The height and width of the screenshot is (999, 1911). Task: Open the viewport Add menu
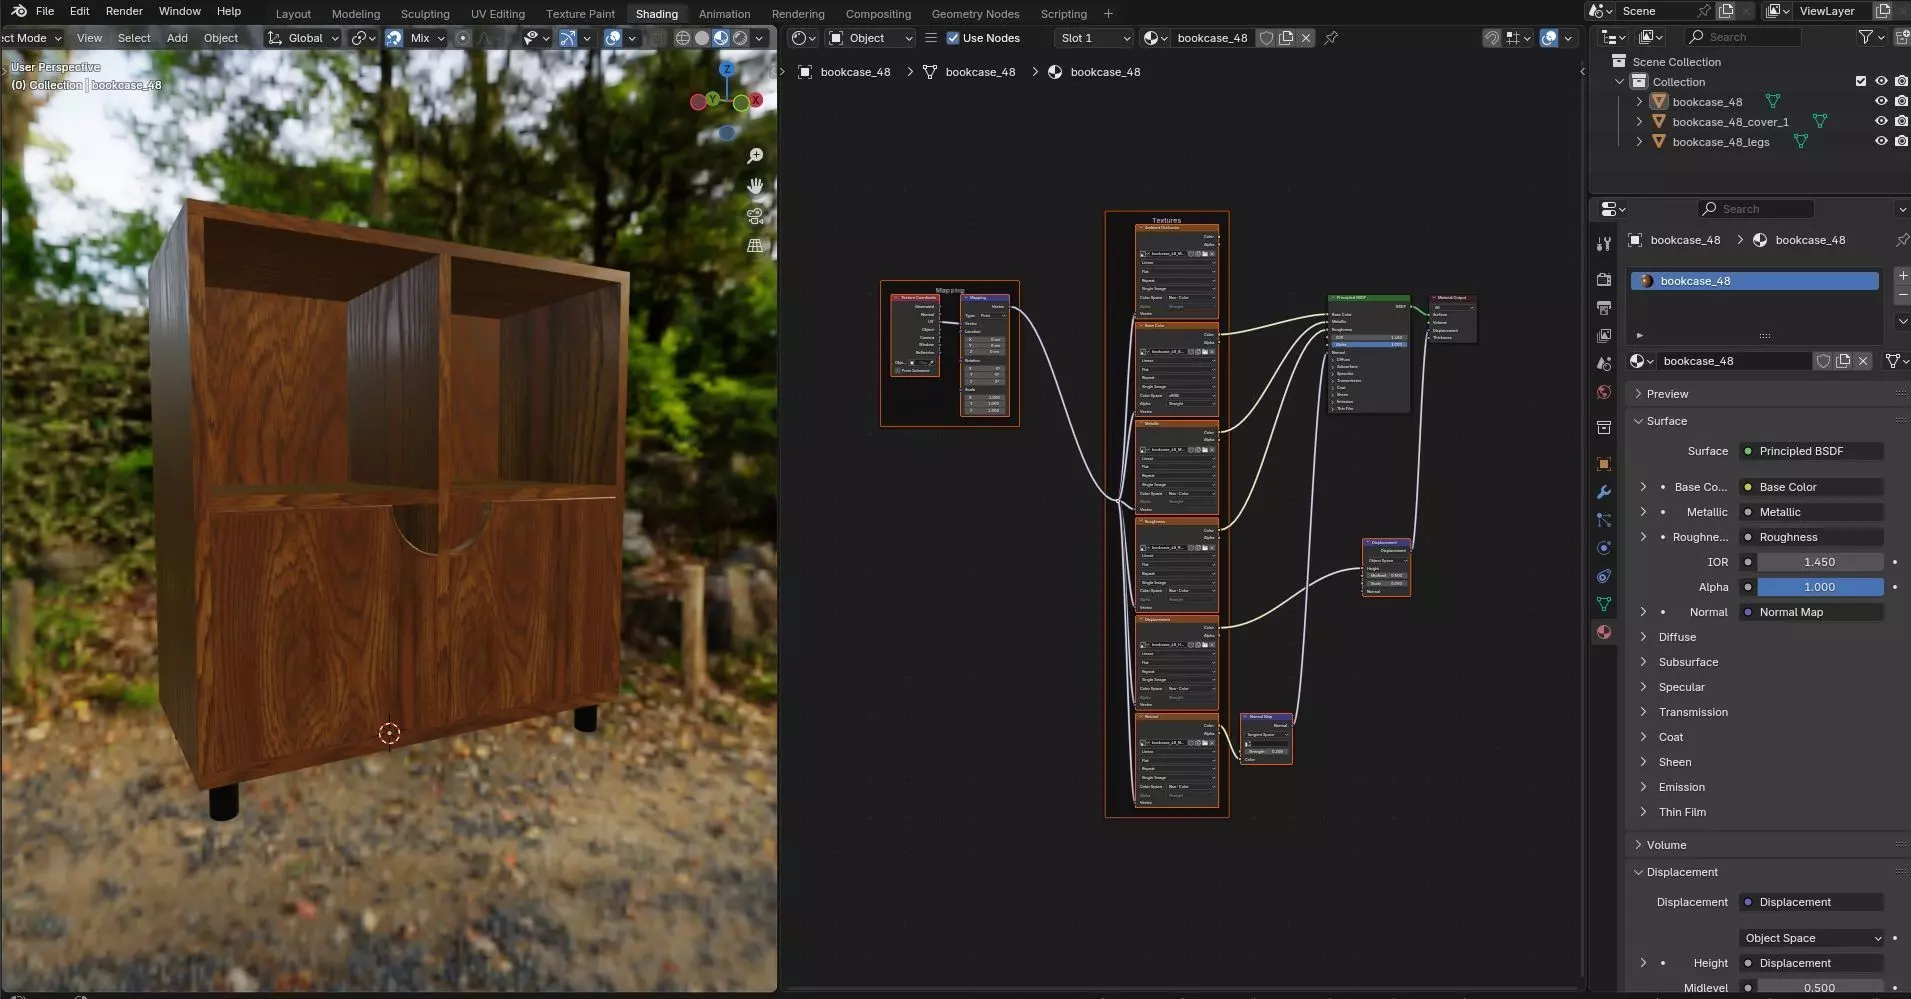[x=177, y=38]
